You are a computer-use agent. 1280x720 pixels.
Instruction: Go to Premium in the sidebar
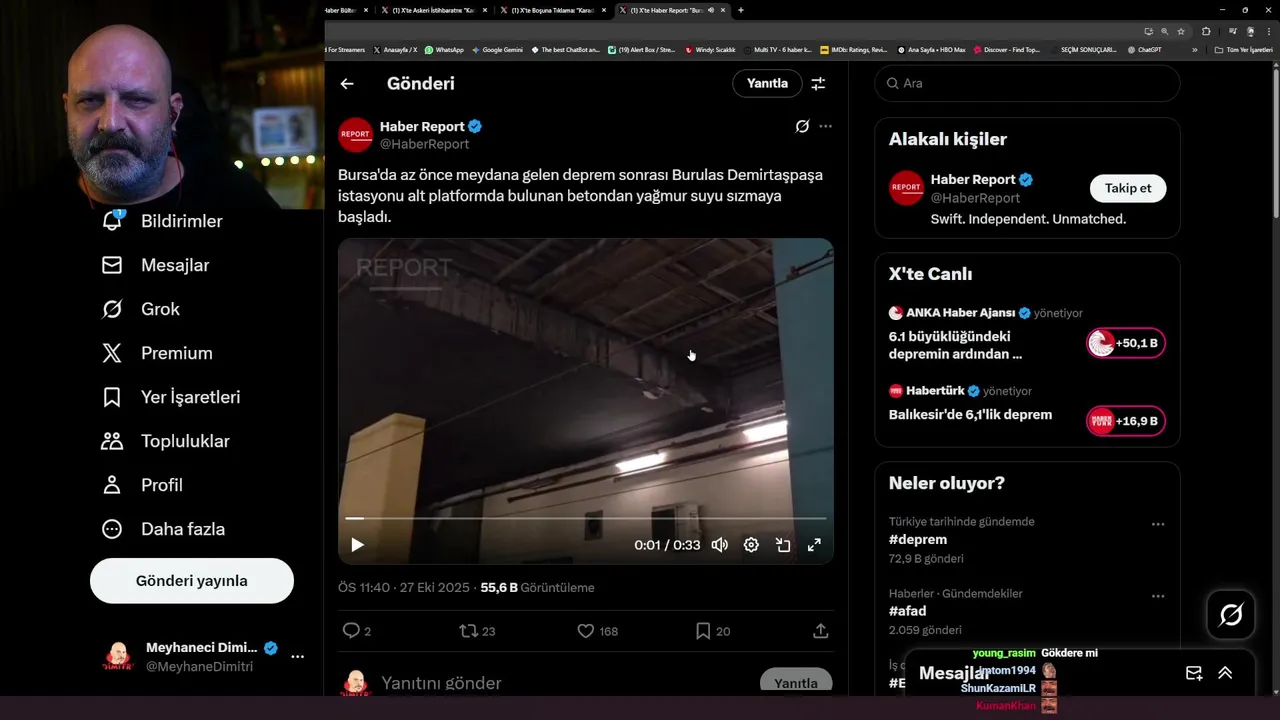click(x=157, y=353)
